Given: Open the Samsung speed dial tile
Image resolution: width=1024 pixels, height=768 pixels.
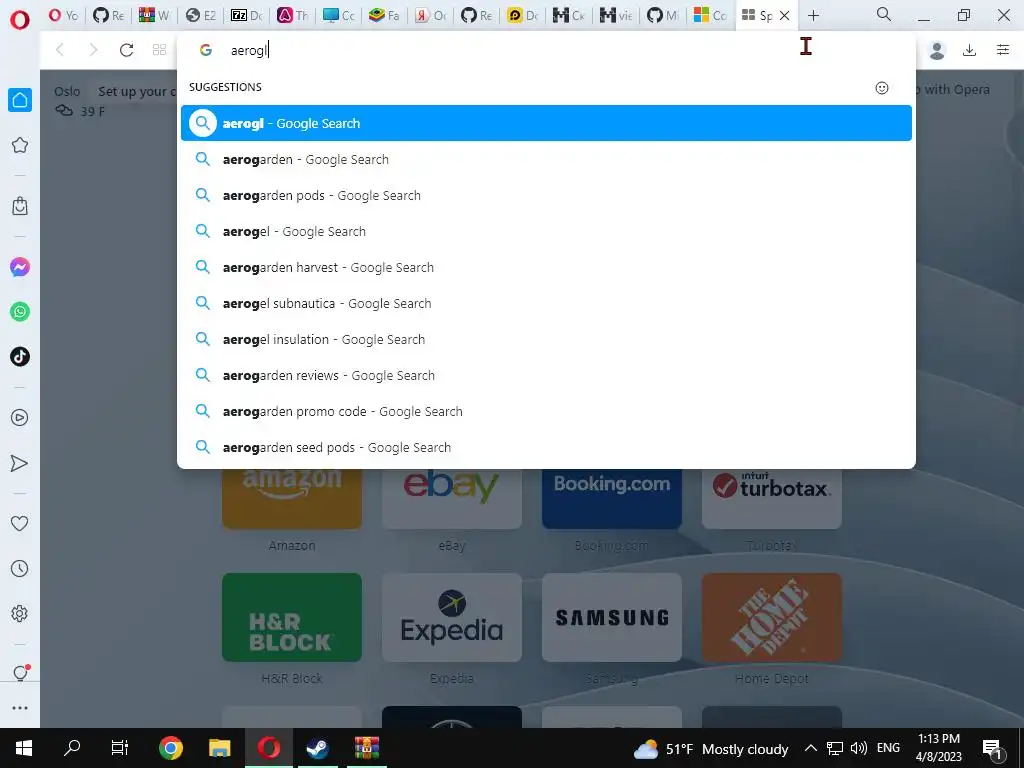Looking at the screenshot, I should click(612, 617).
